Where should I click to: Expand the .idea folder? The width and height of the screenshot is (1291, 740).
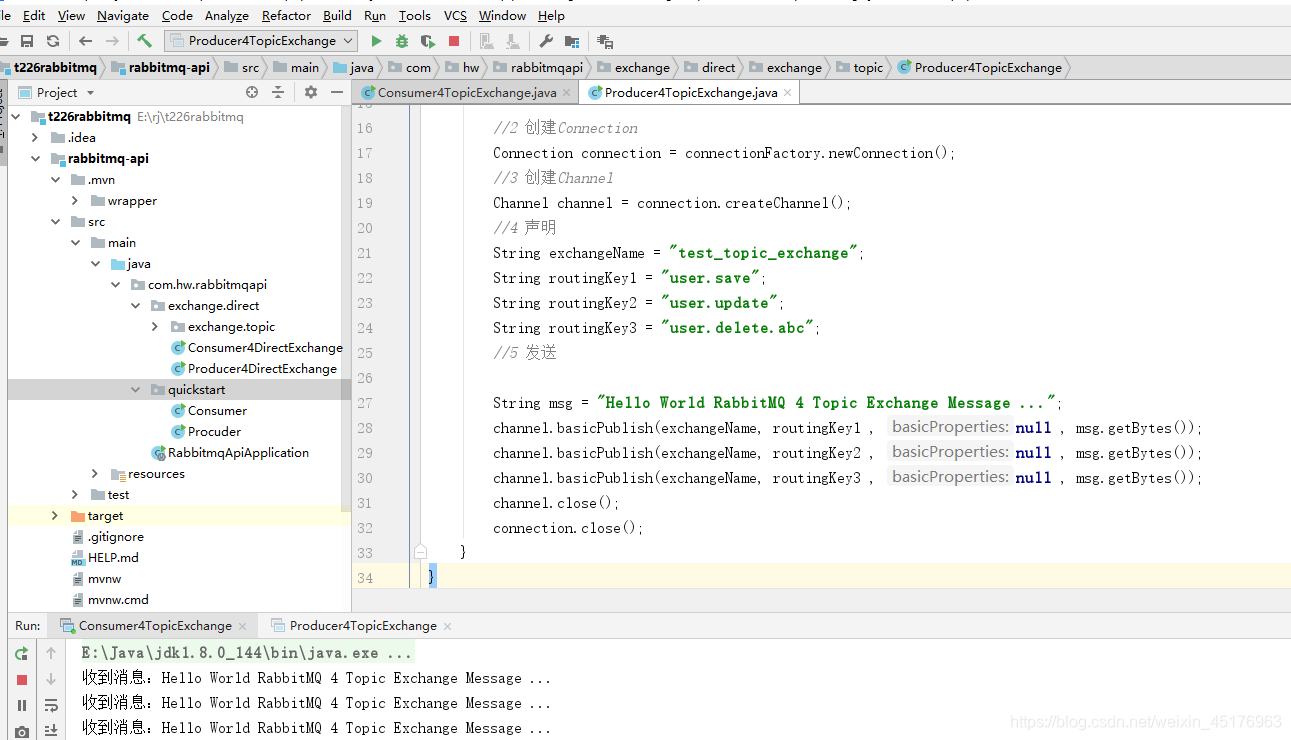35,137
